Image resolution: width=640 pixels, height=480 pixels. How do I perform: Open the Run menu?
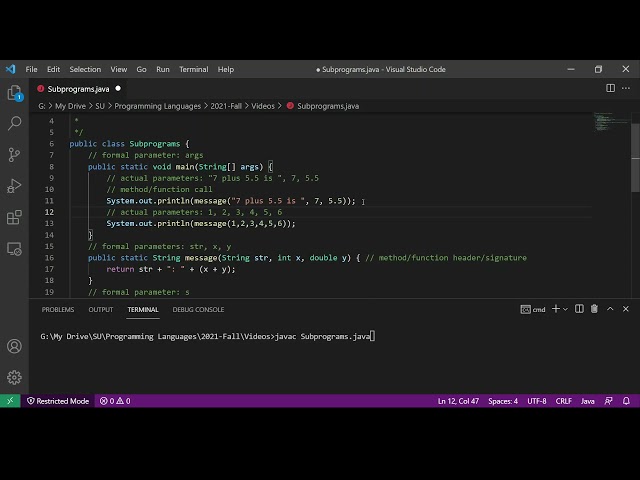pos(162,69)
